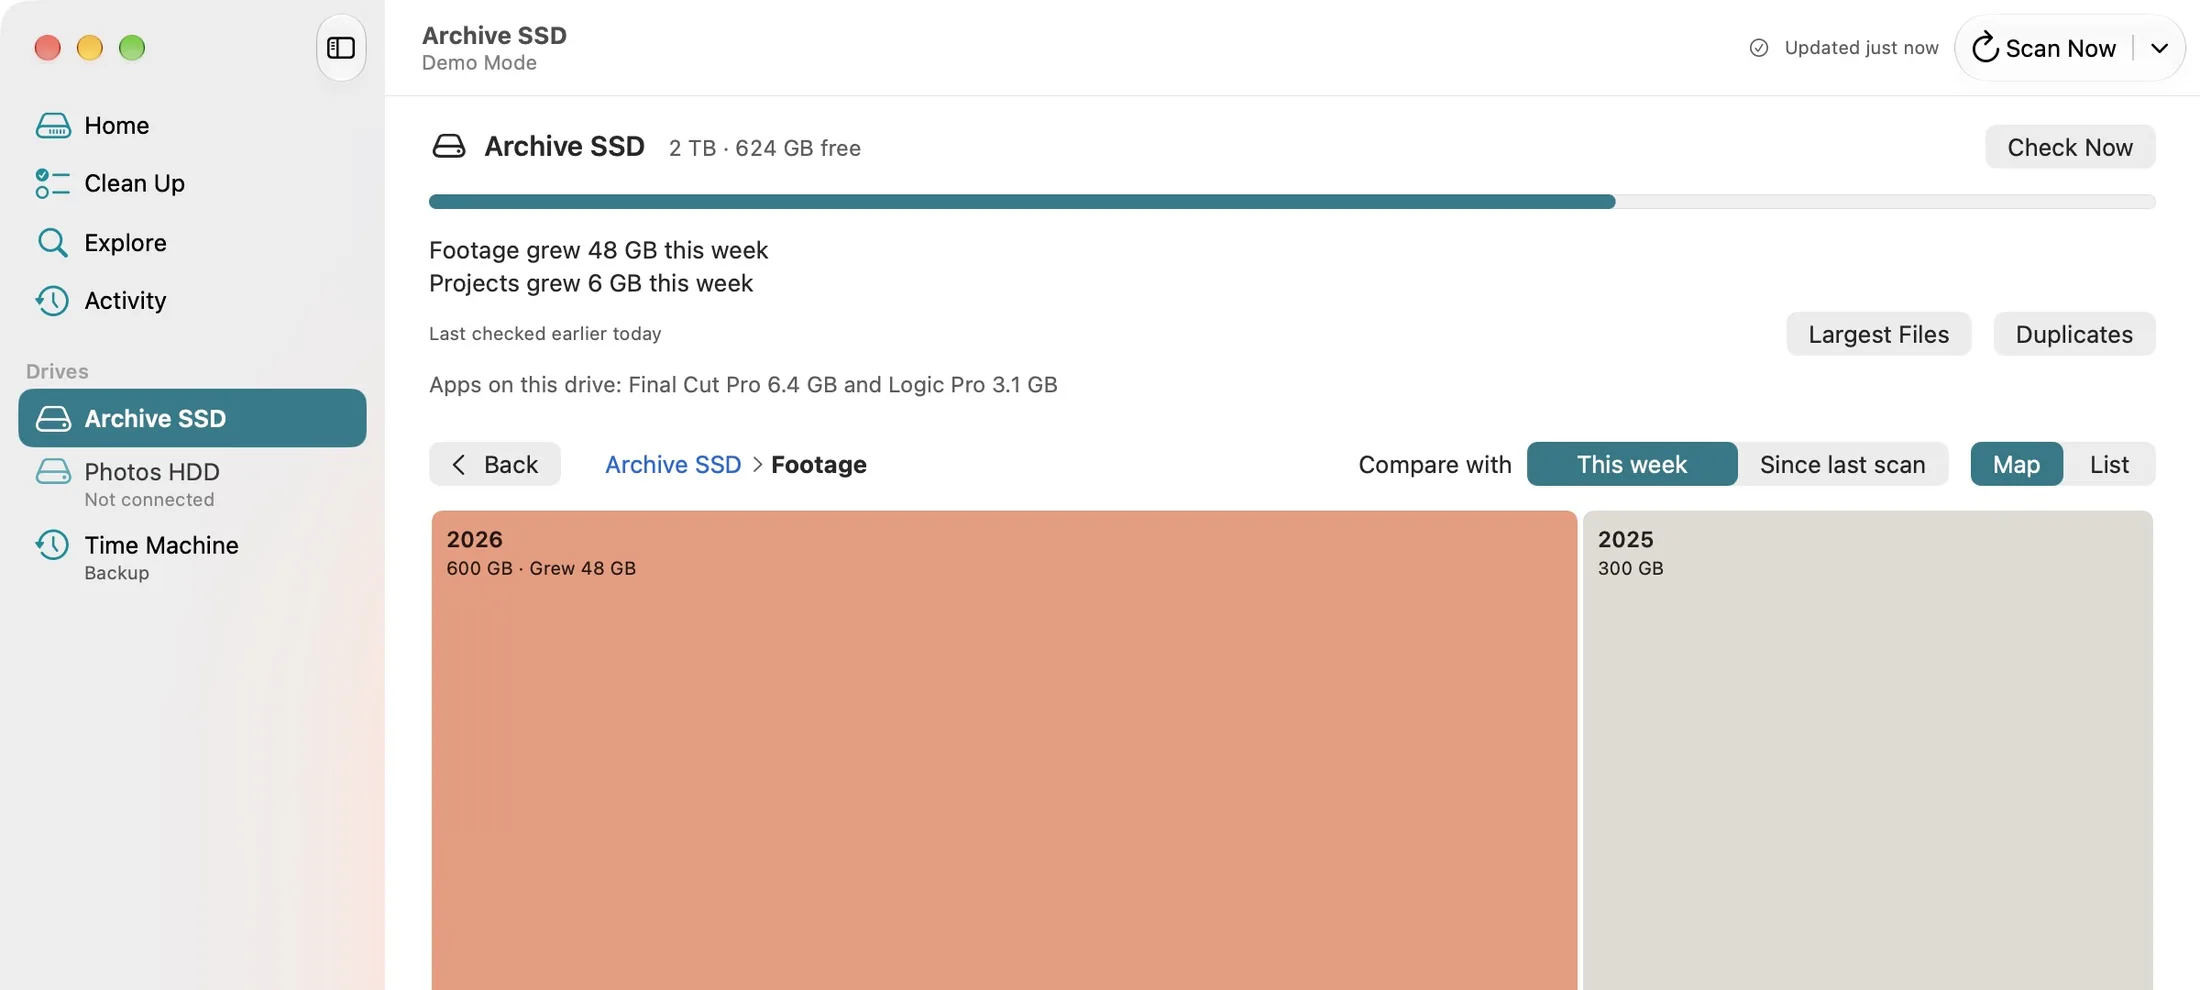The height and width of the screenshot is (990, 2200).
Task: Click the Updated just now checkmark icon
Action: pyautogui.click(x=1759, y=48)
